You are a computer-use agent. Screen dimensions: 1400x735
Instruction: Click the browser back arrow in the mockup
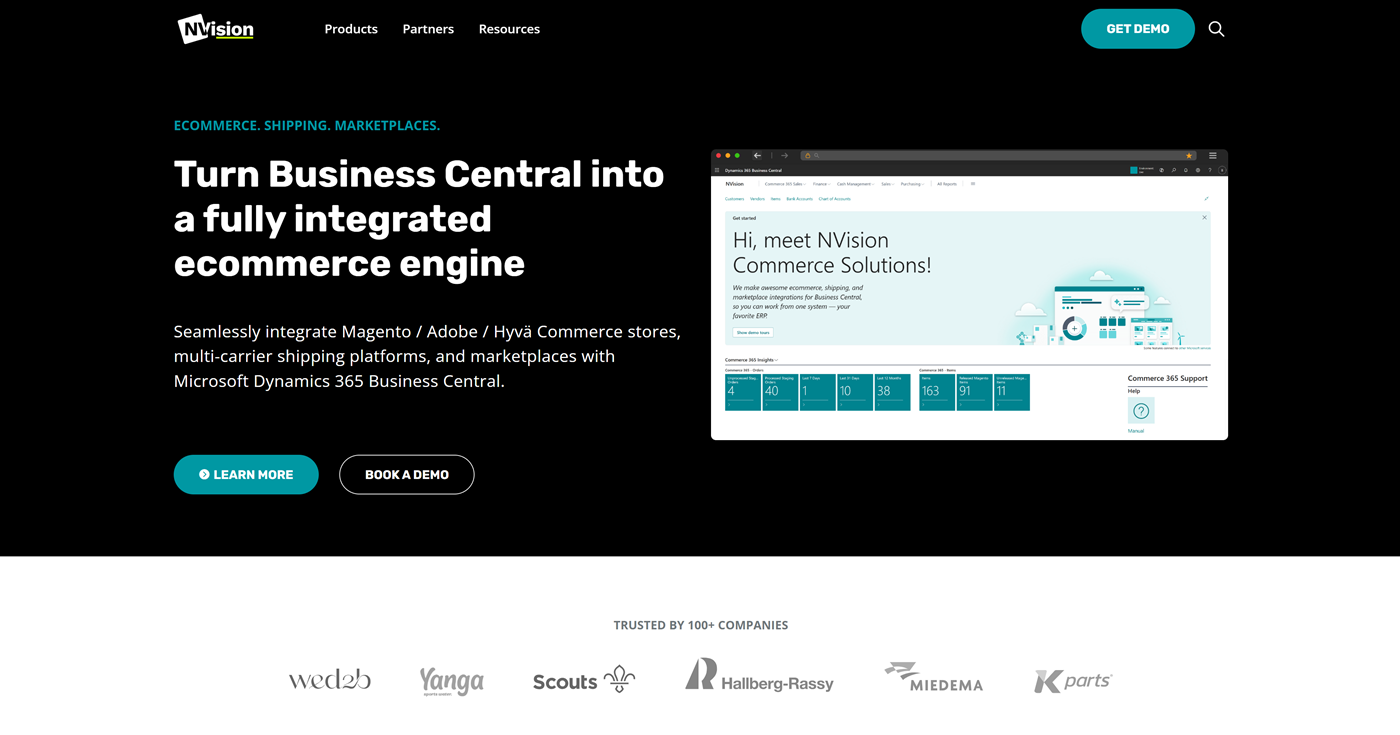(x=756, y=155)
